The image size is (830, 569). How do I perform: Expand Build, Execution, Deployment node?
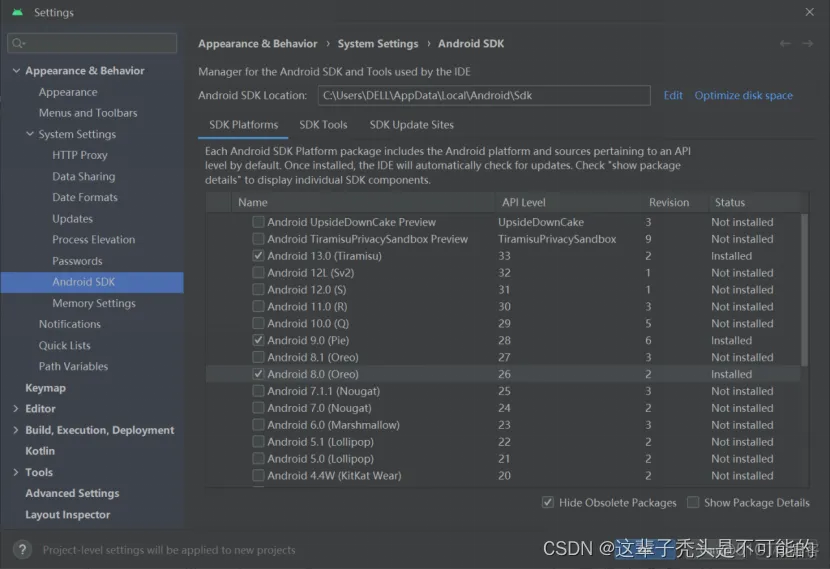point(15,430)
